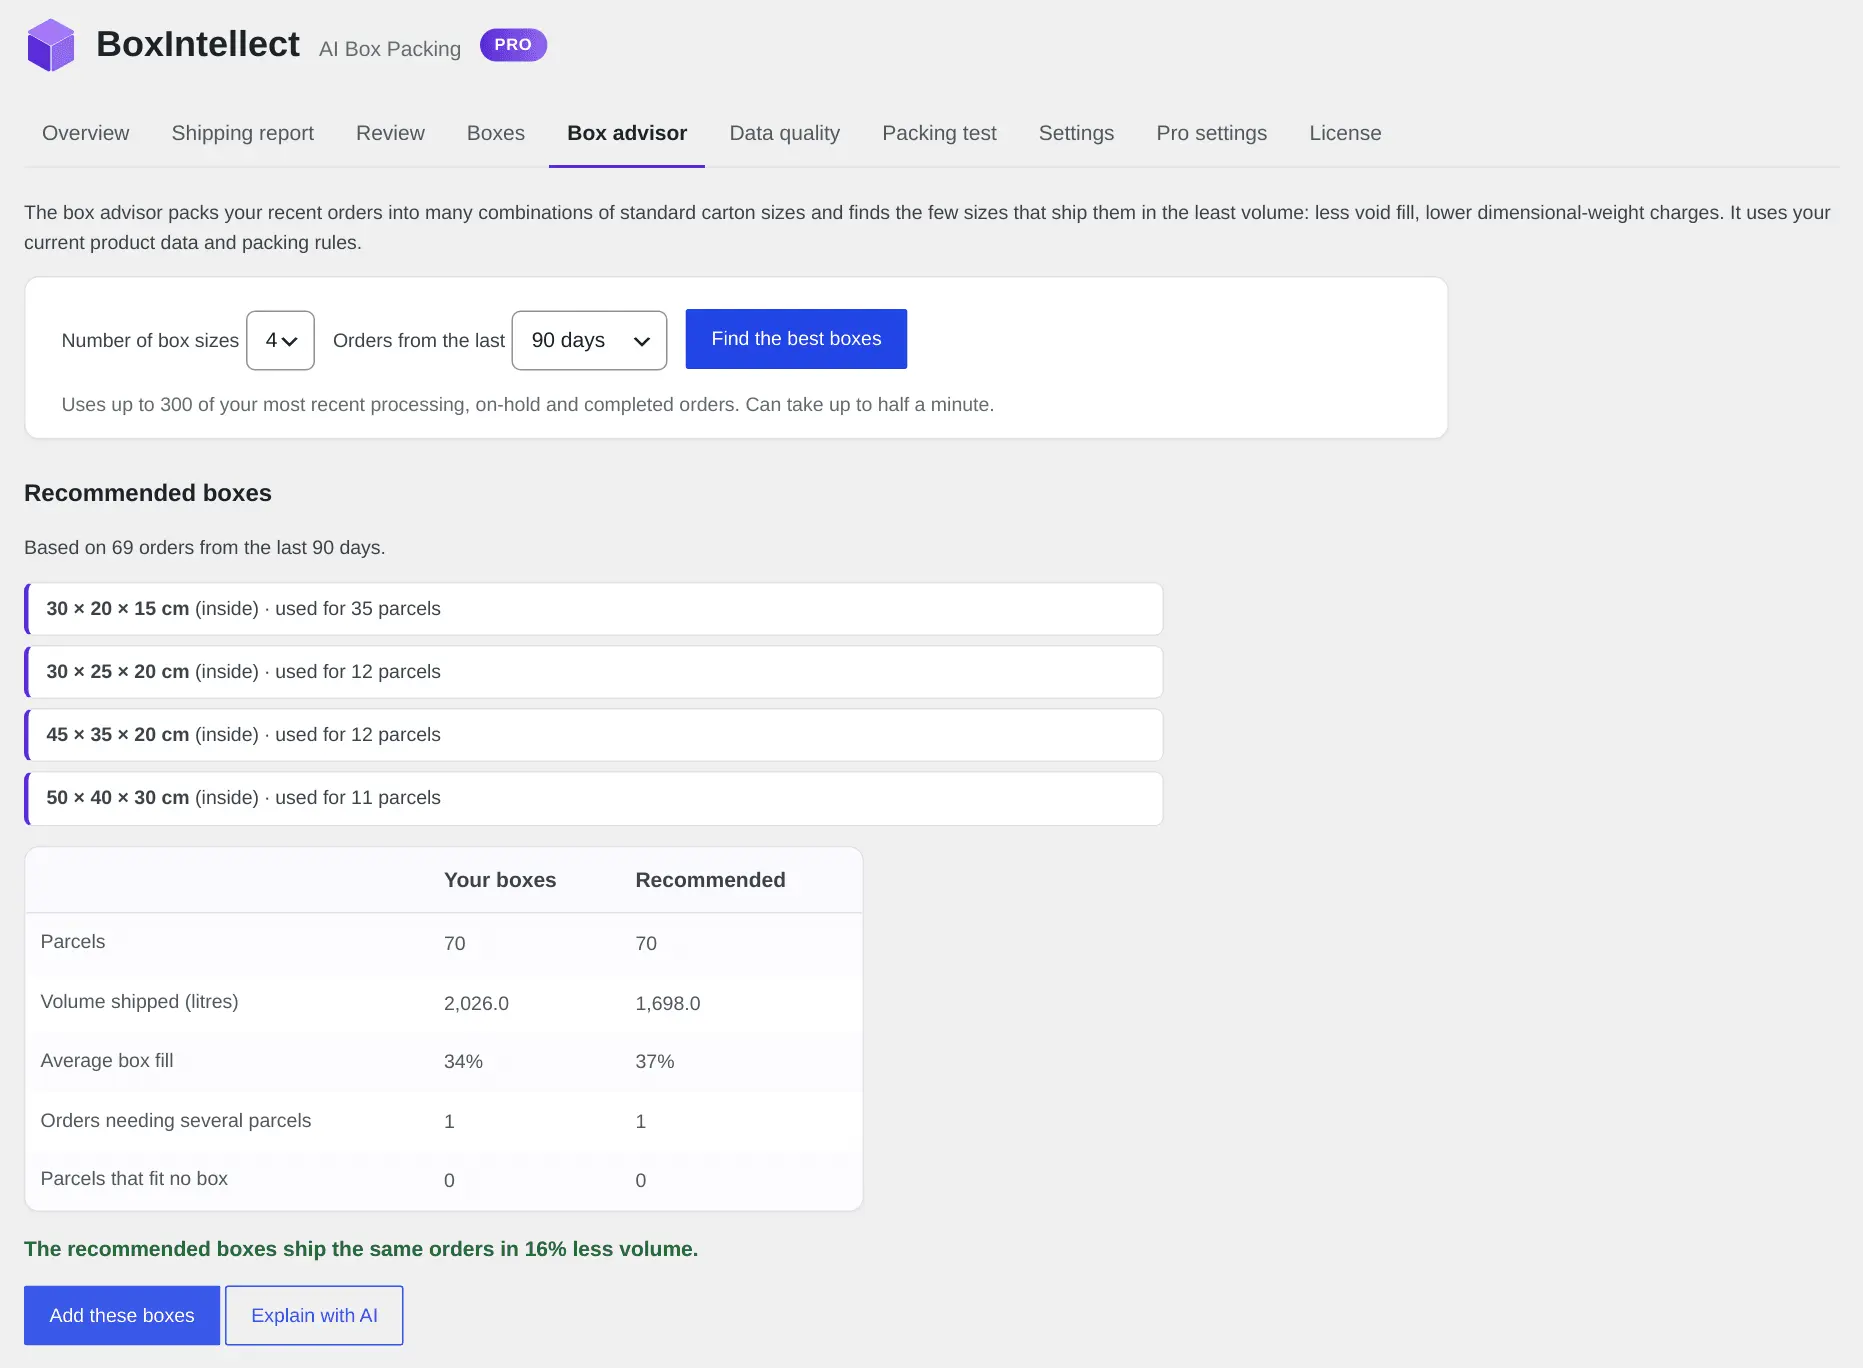Viewport: 1863px width, 1368px height.
Task: Open the 90 days period dropdown
Action: coord(589,340)
